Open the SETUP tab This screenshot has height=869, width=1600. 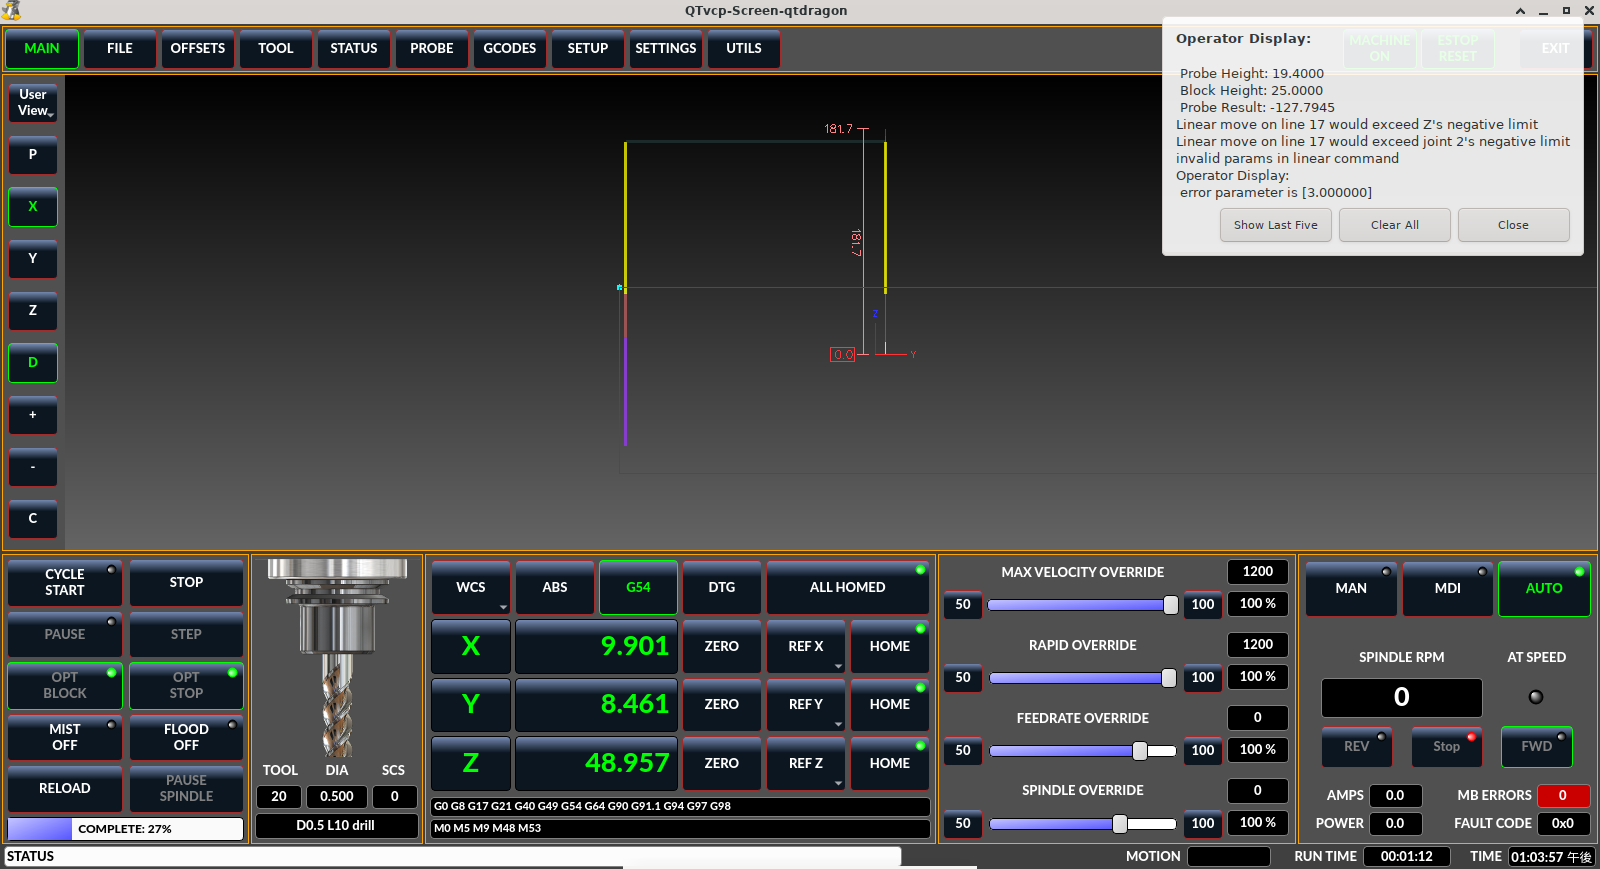[x=588, y=49]
